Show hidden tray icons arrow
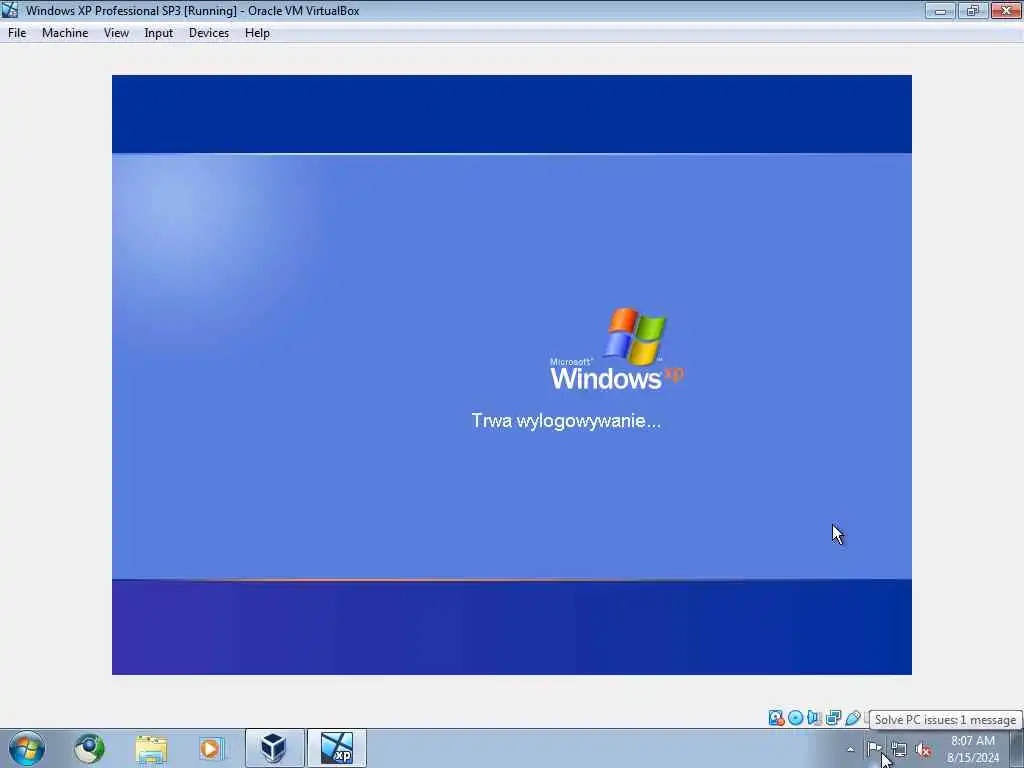 tap(850, 749)
